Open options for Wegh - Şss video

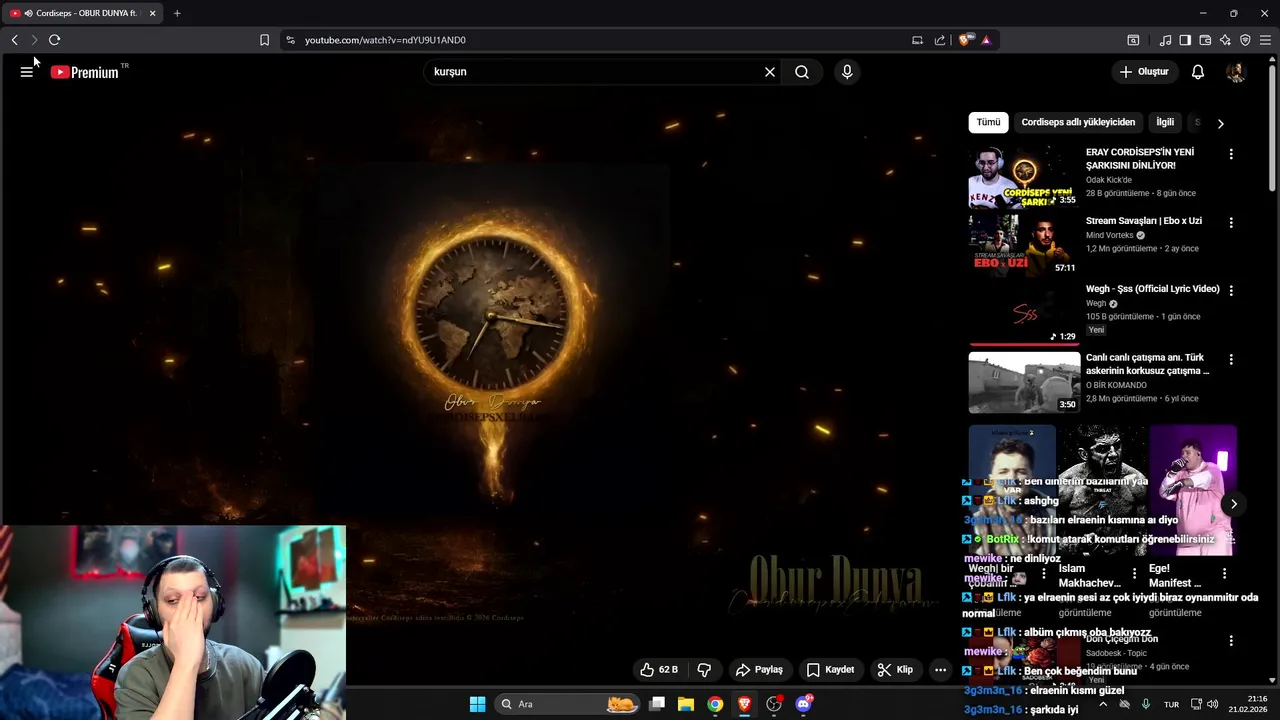coord(1231,290)
